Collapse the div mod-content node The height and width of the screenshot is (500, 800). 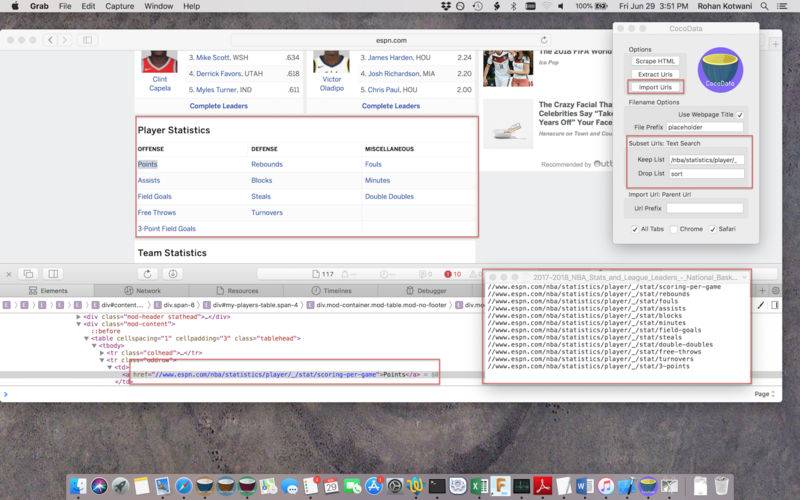coord(79,324)
